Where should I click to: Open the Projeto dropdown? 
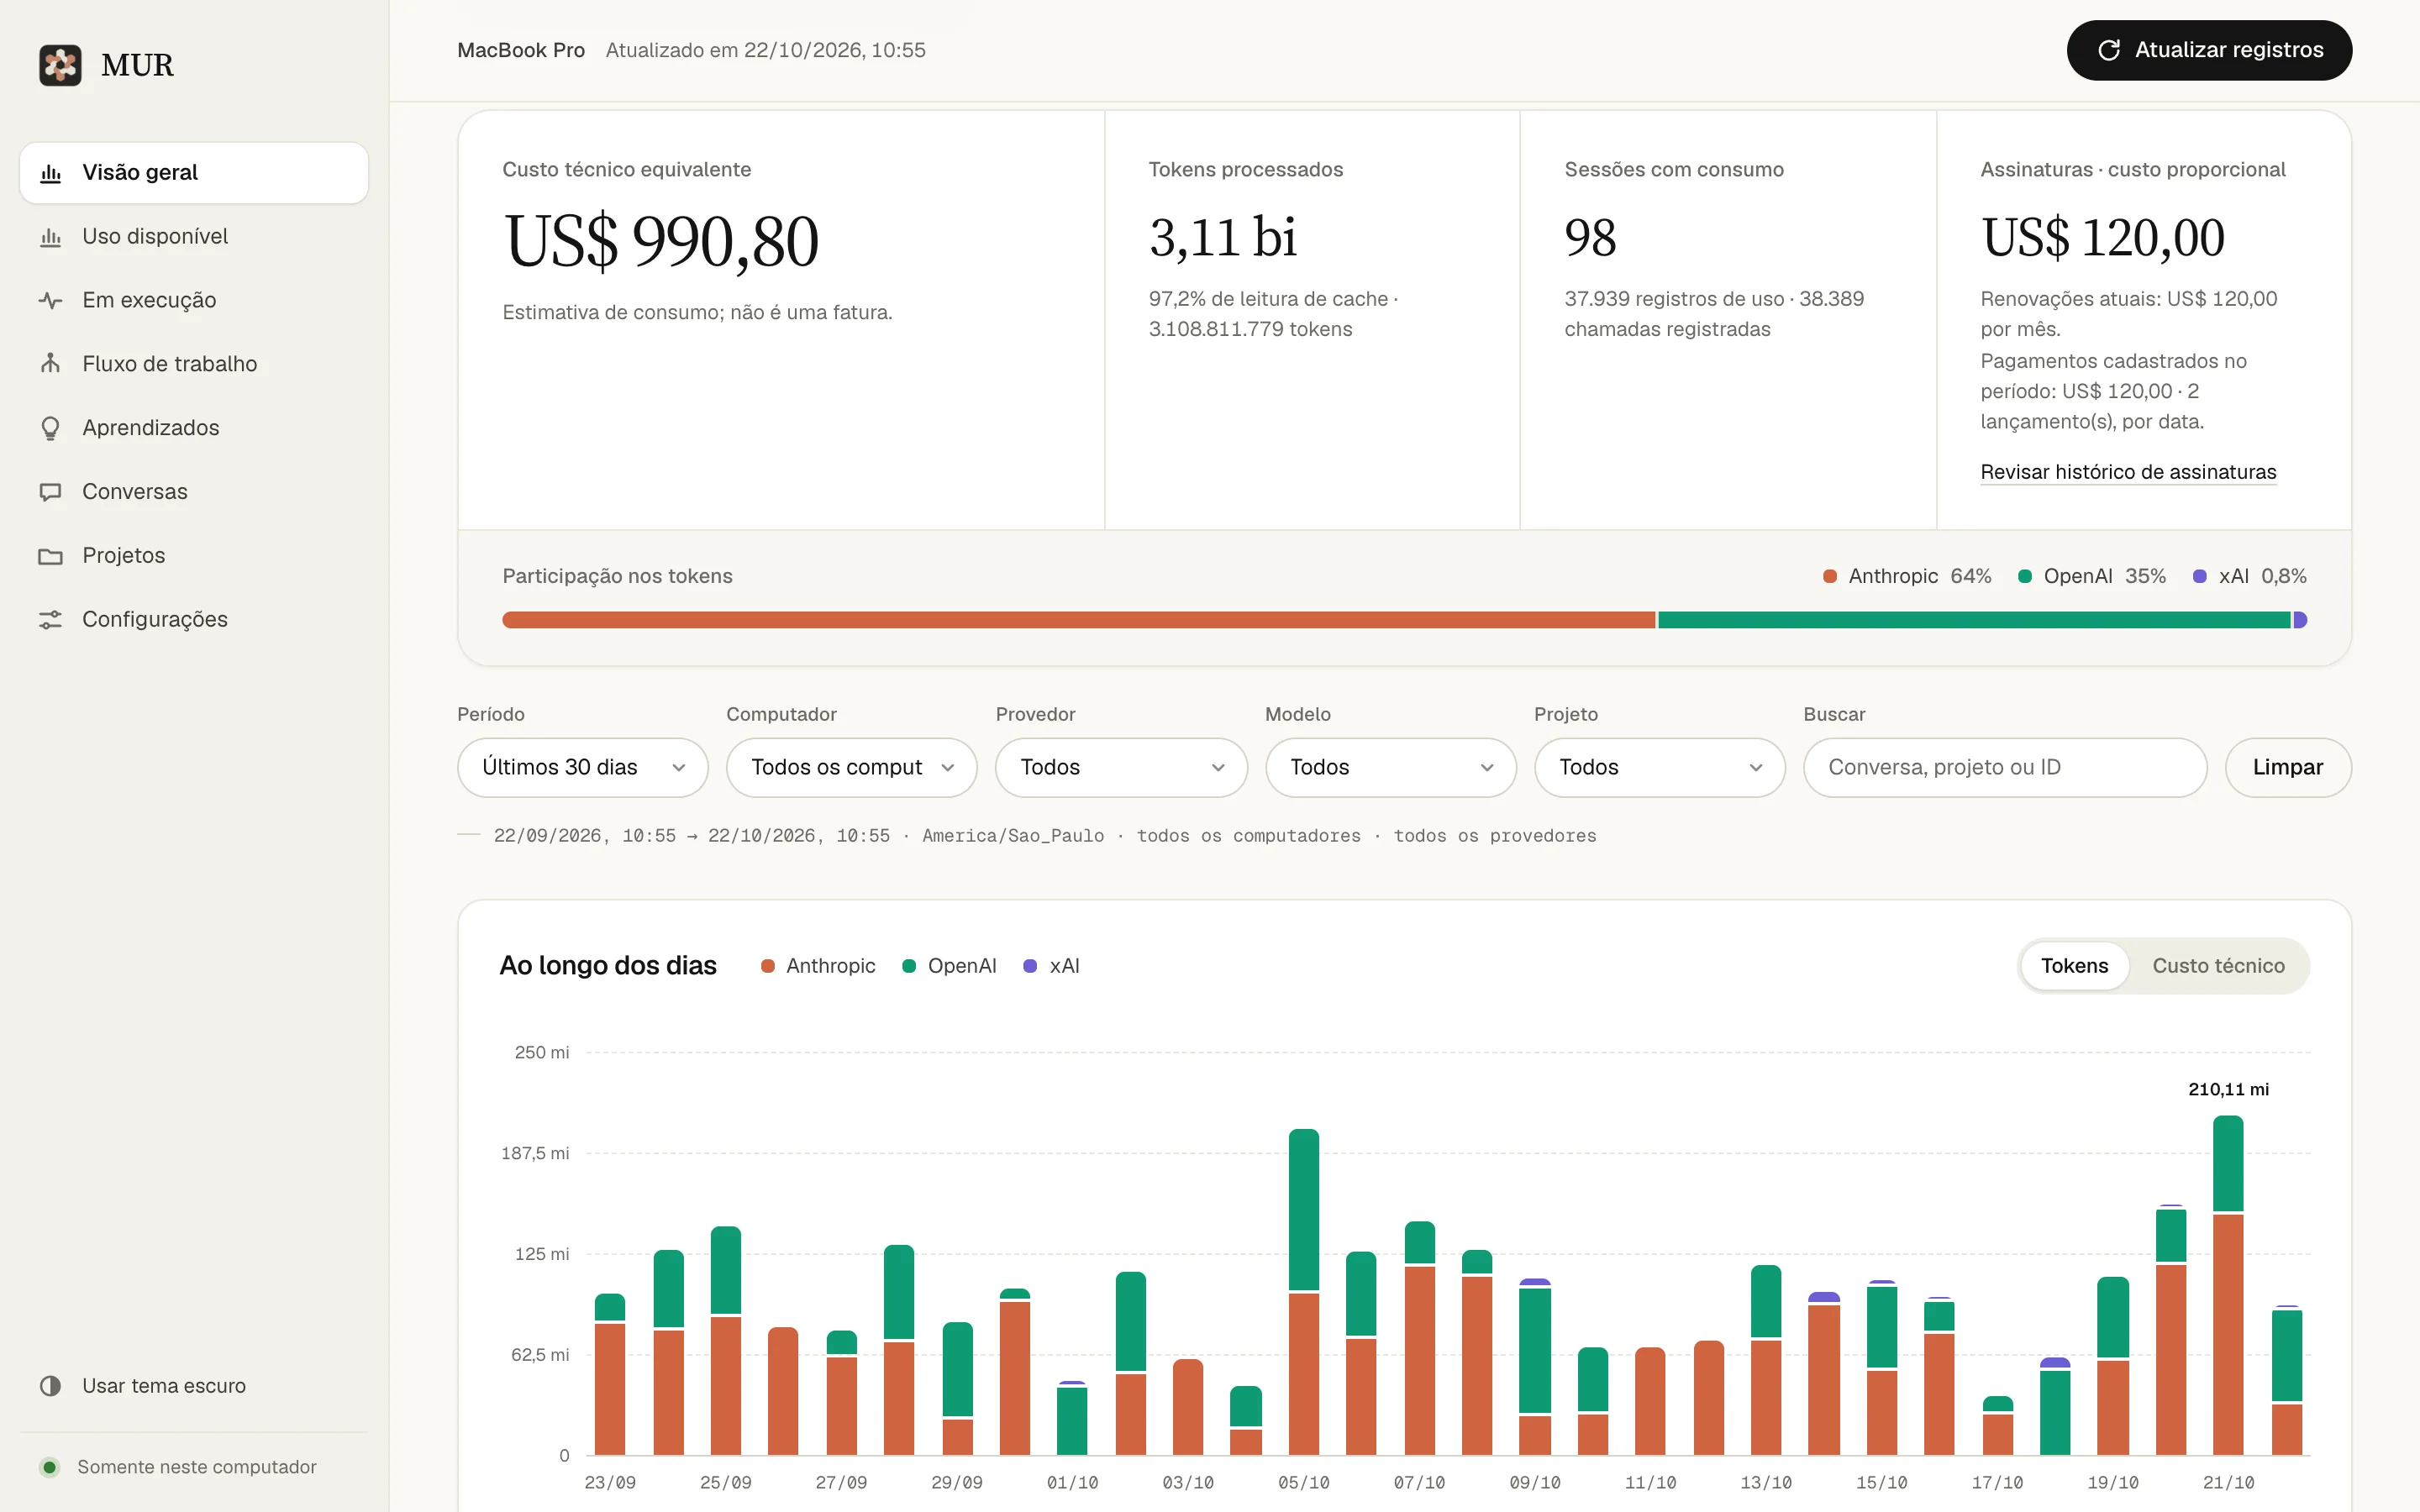point(1659,767)
